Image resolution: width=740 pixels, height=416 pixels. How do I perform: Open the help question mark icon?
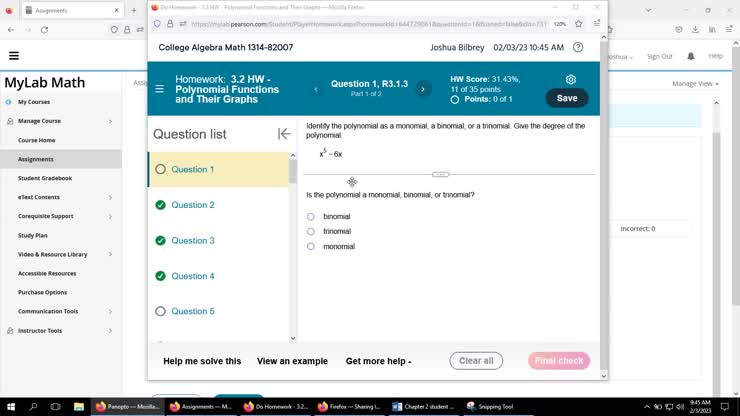point(578,47)
